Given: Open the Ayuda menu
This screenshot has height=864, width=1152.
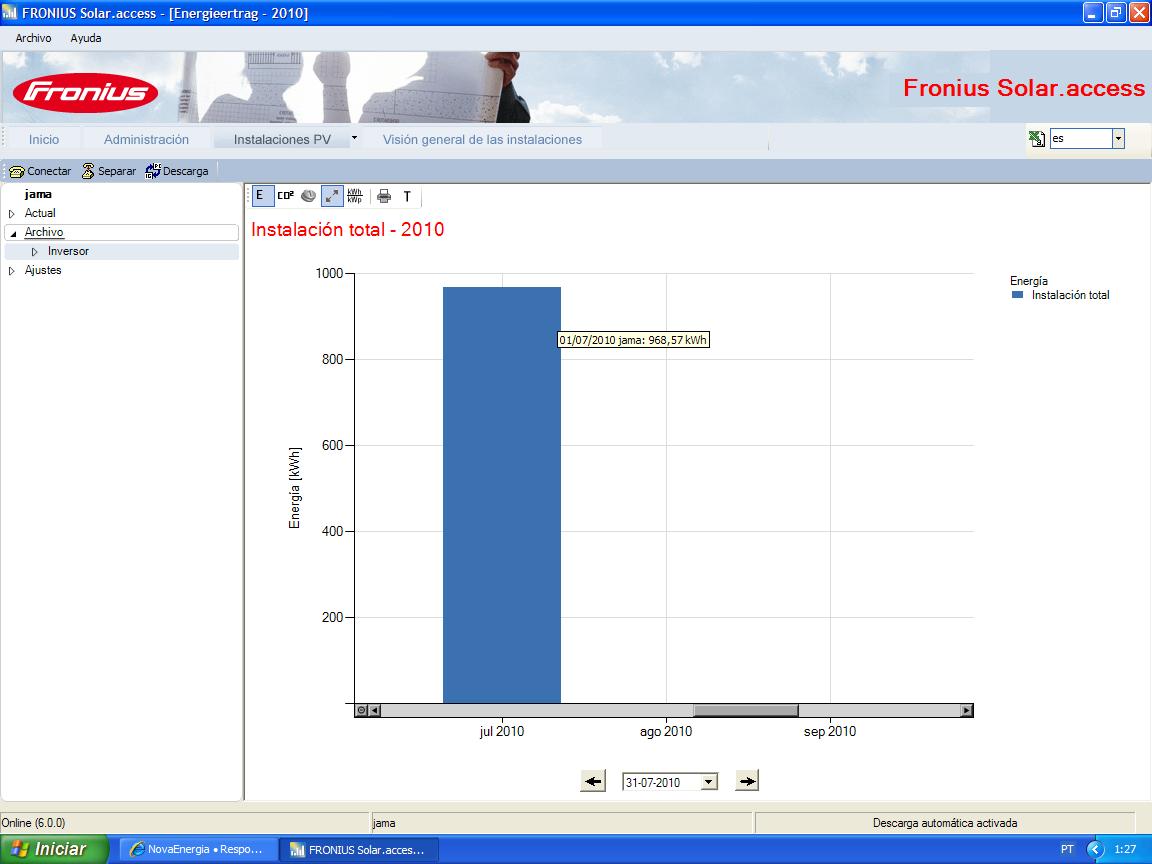Looking at the screenshot, I should [x=86, y=38].
